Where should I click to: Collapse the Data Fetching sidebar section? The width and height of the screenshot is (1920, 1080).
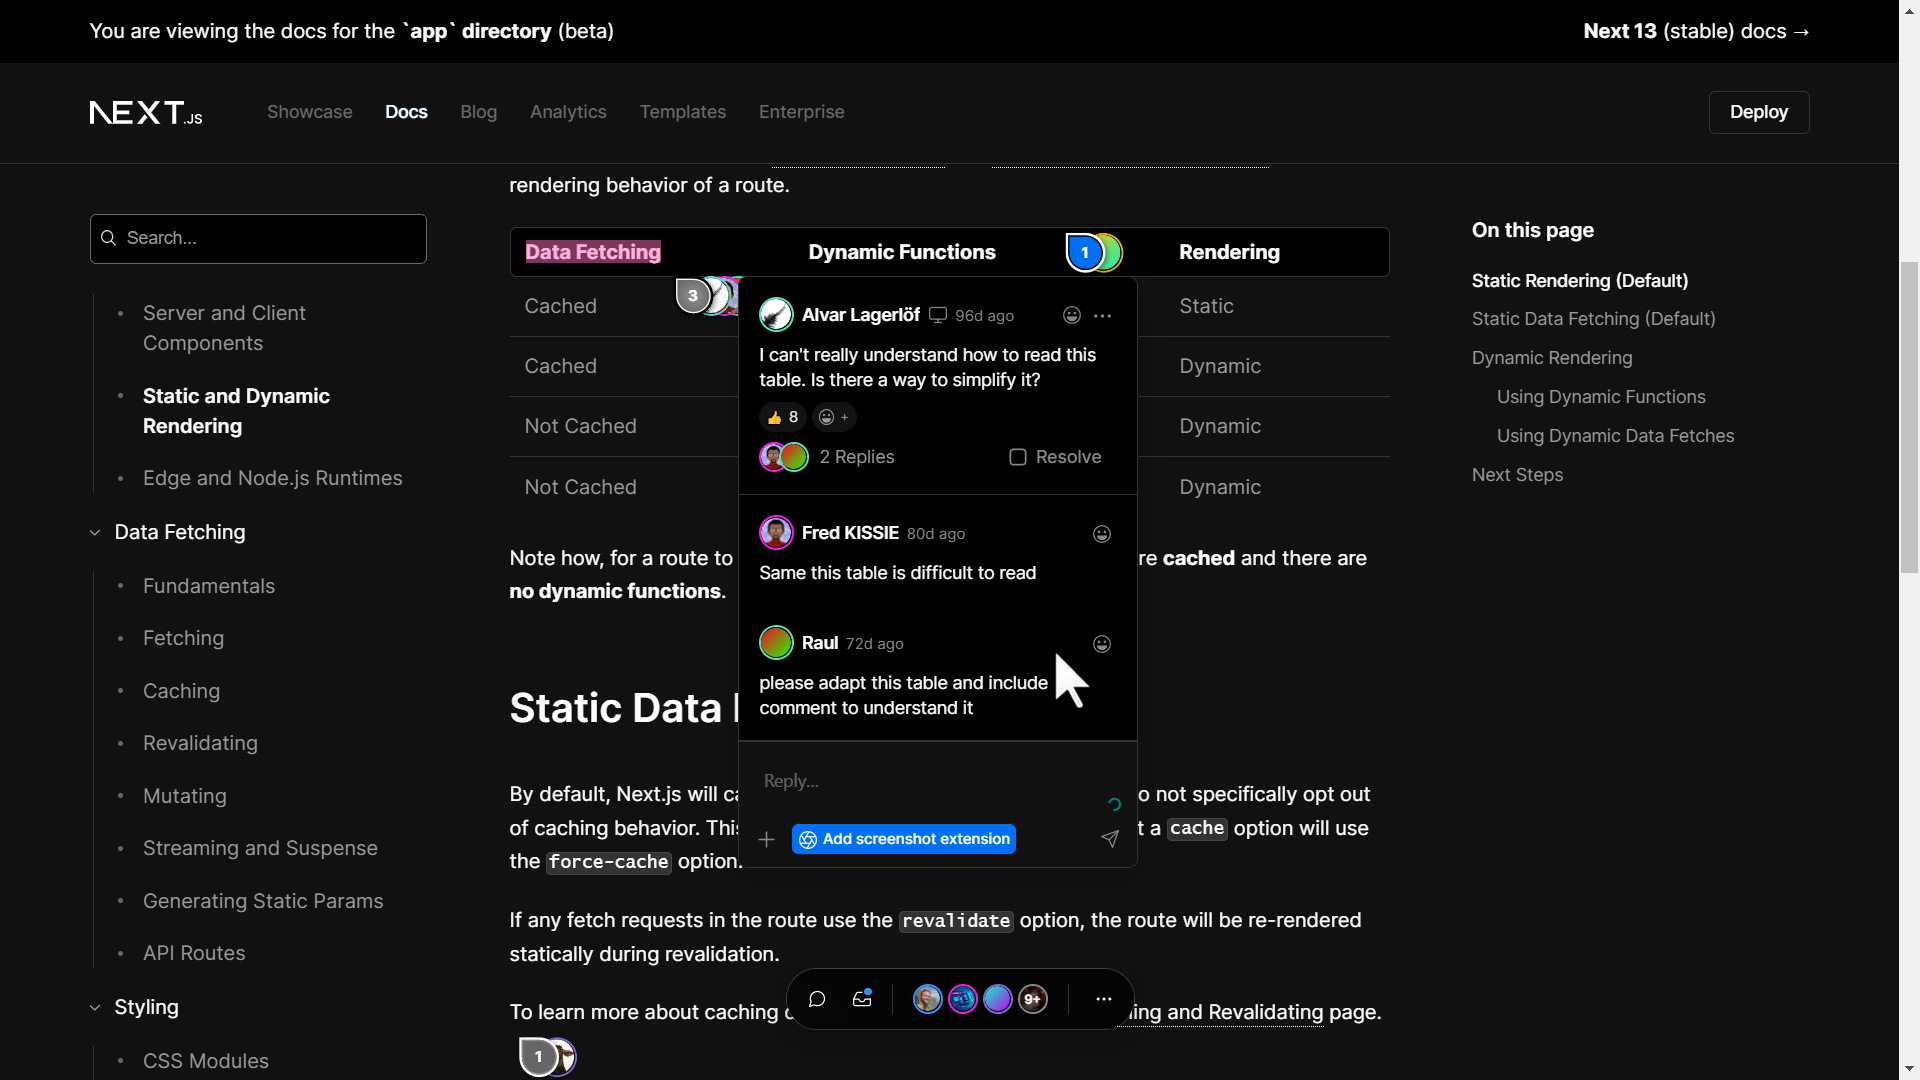(x=96, y=532)
